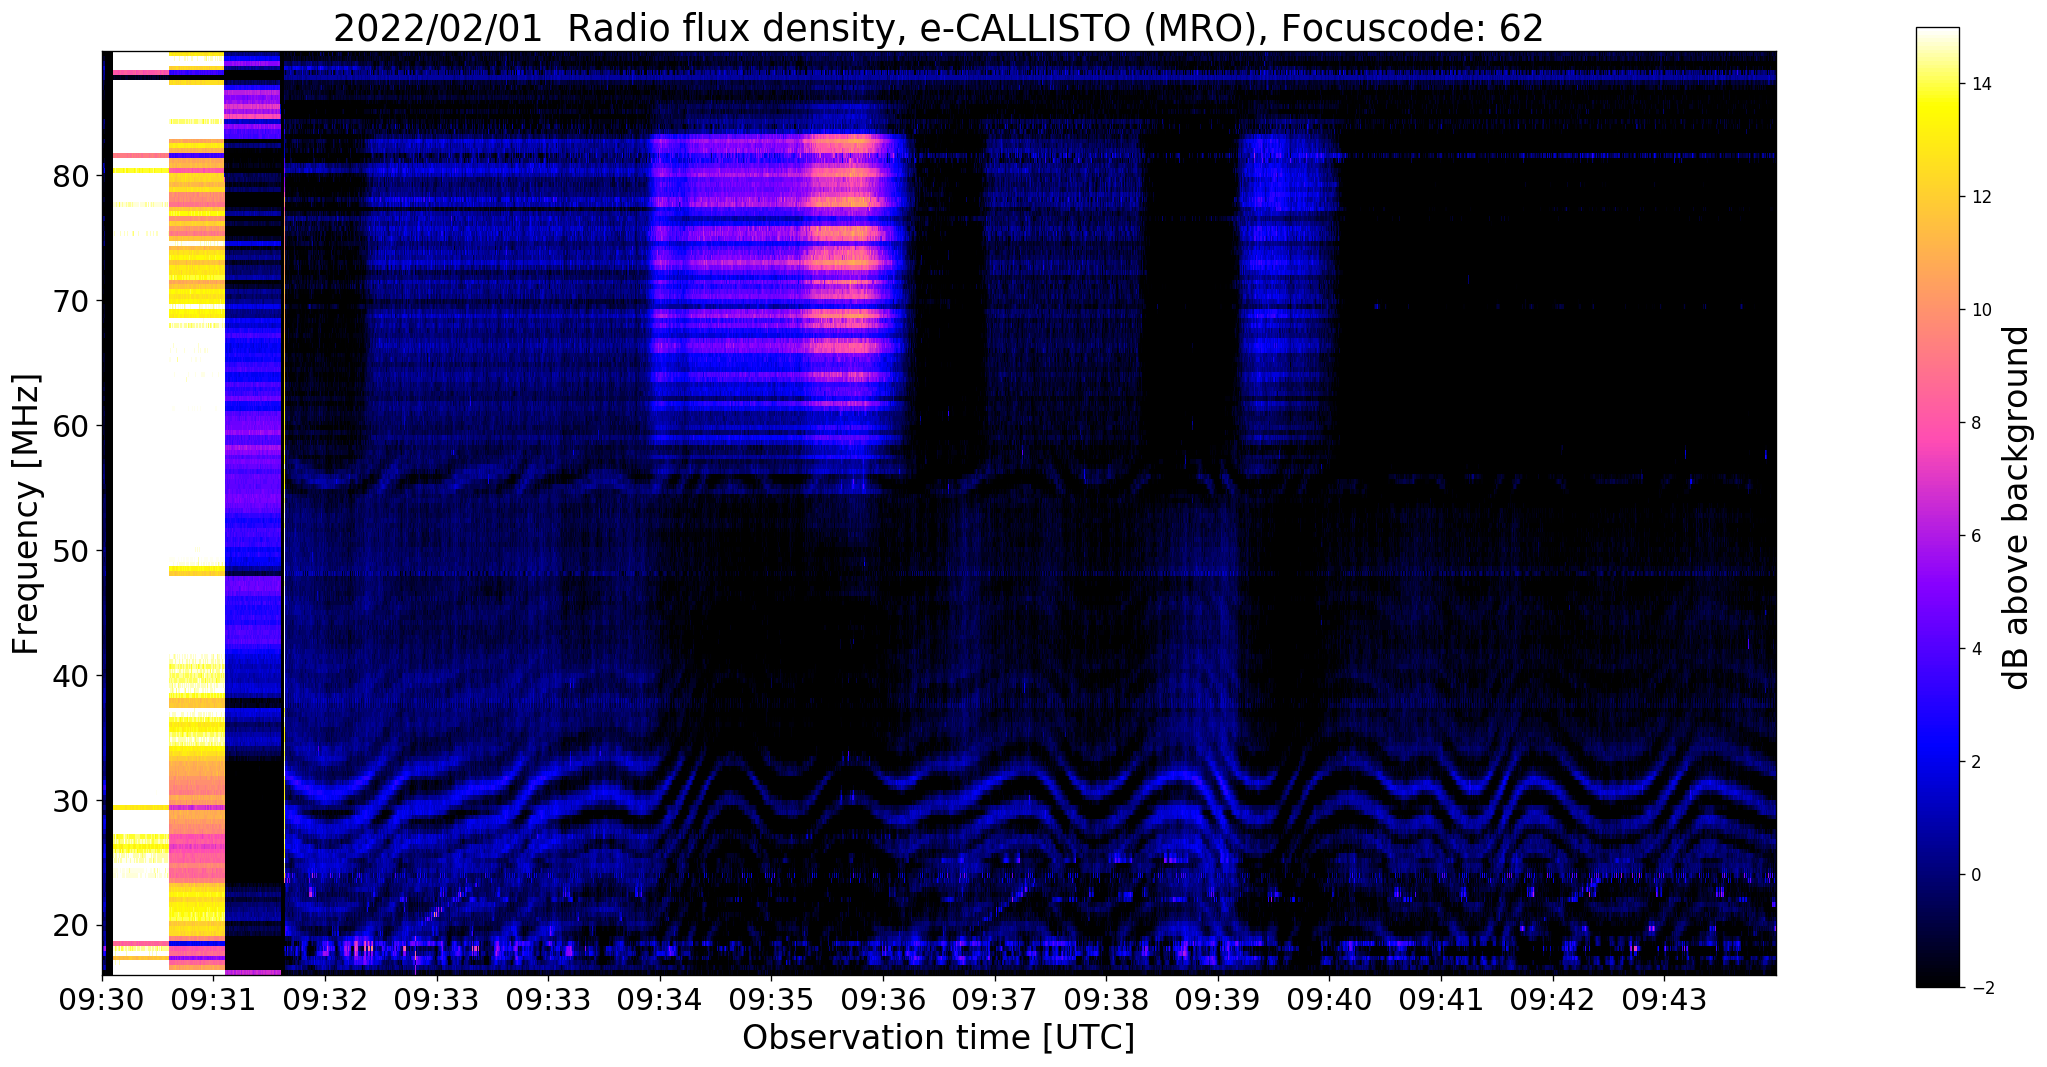Click the colorbar tick value 4
The height and width of the screenshot is (1067, 2047).
click(1974, 650)
